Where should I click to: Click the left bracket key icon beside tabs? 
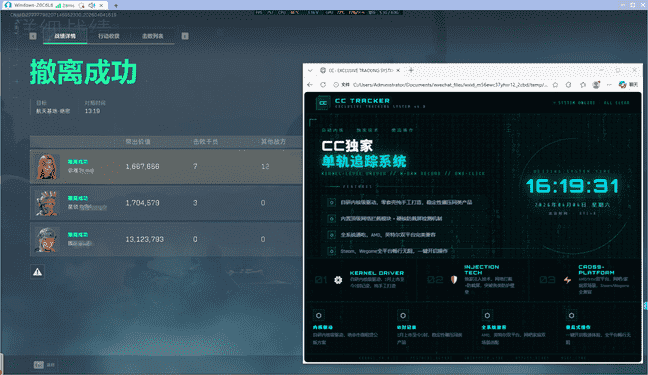(33, 36)
